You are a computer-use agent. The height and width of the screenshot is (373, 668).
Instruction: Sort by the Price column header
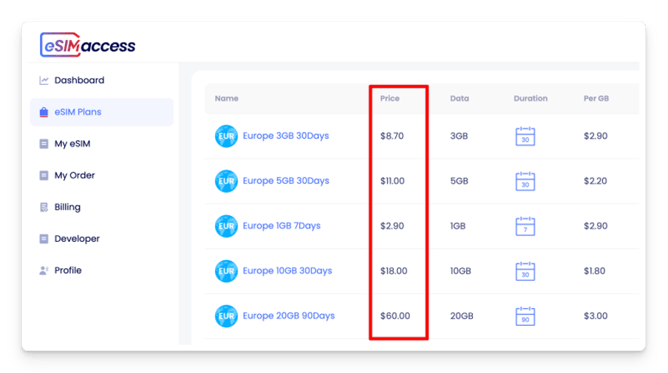390,98
